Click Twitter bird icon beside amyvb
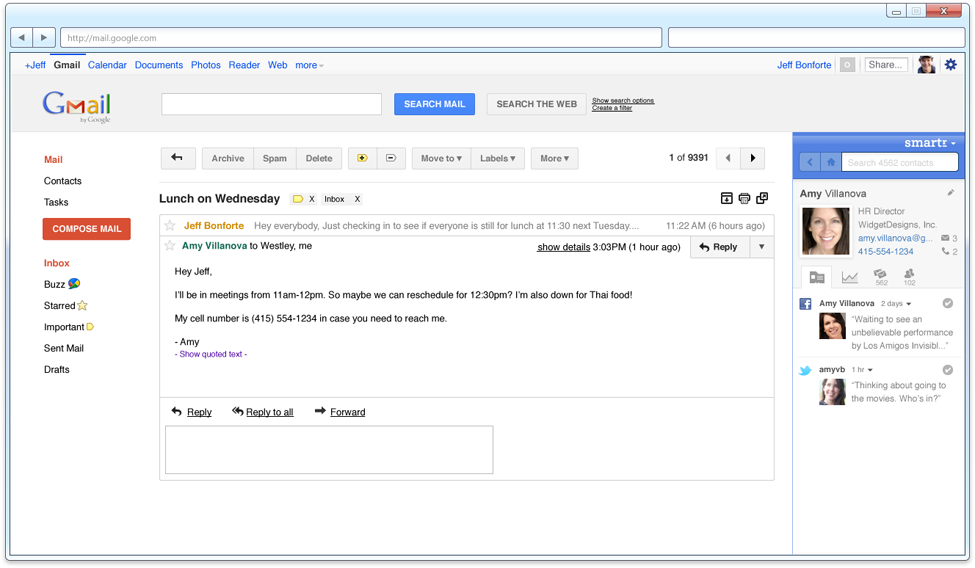The width and height of the screenshot is (975, 568). point(805,370)
